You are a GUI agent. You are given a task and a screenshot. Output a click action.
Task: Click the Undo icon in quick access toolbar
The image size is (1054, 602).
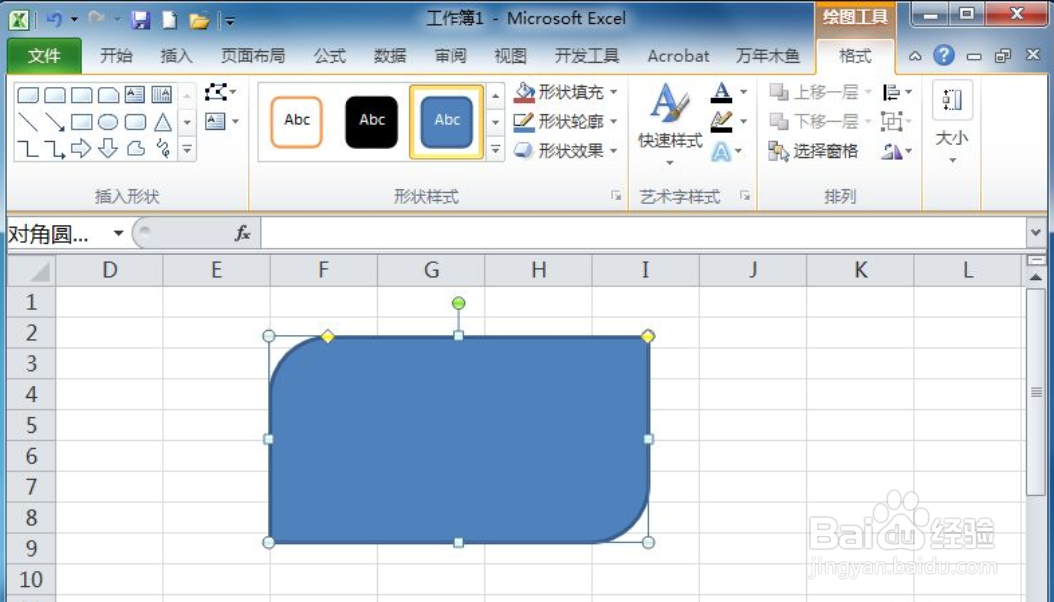54,19
